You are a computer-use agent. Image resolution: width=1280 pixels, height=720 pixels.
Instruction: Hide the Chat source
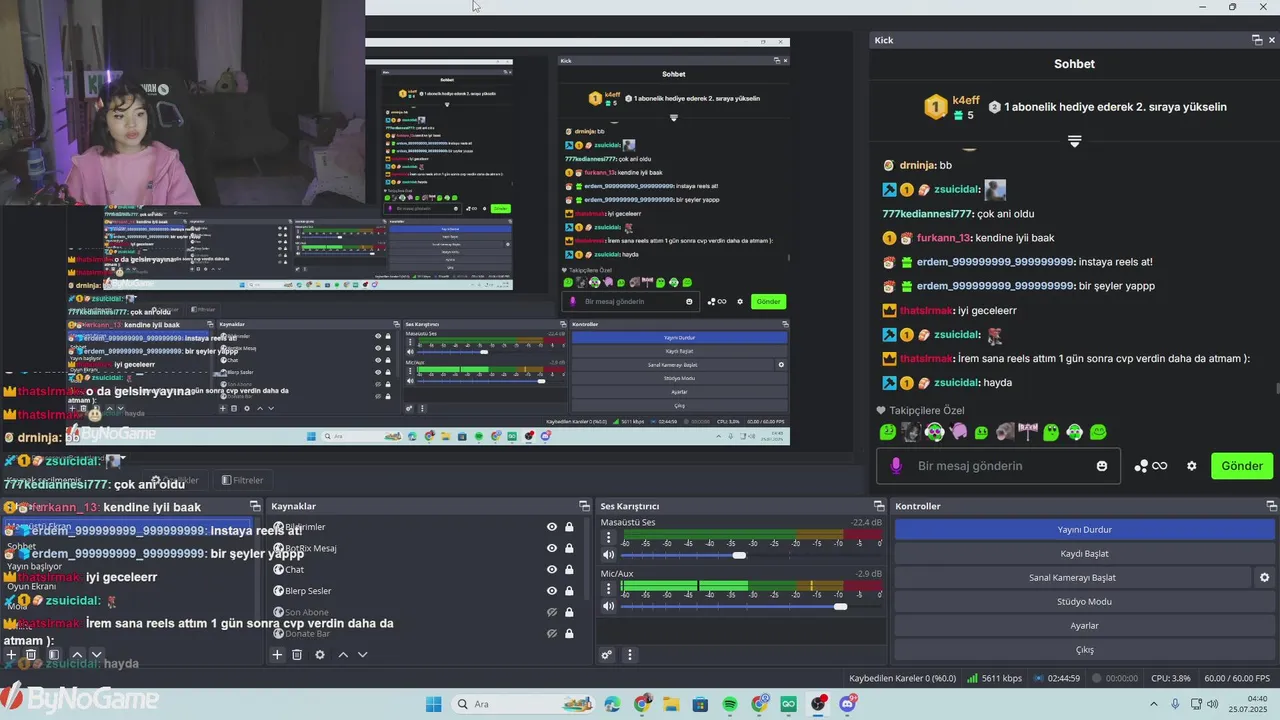pos(552,570)
